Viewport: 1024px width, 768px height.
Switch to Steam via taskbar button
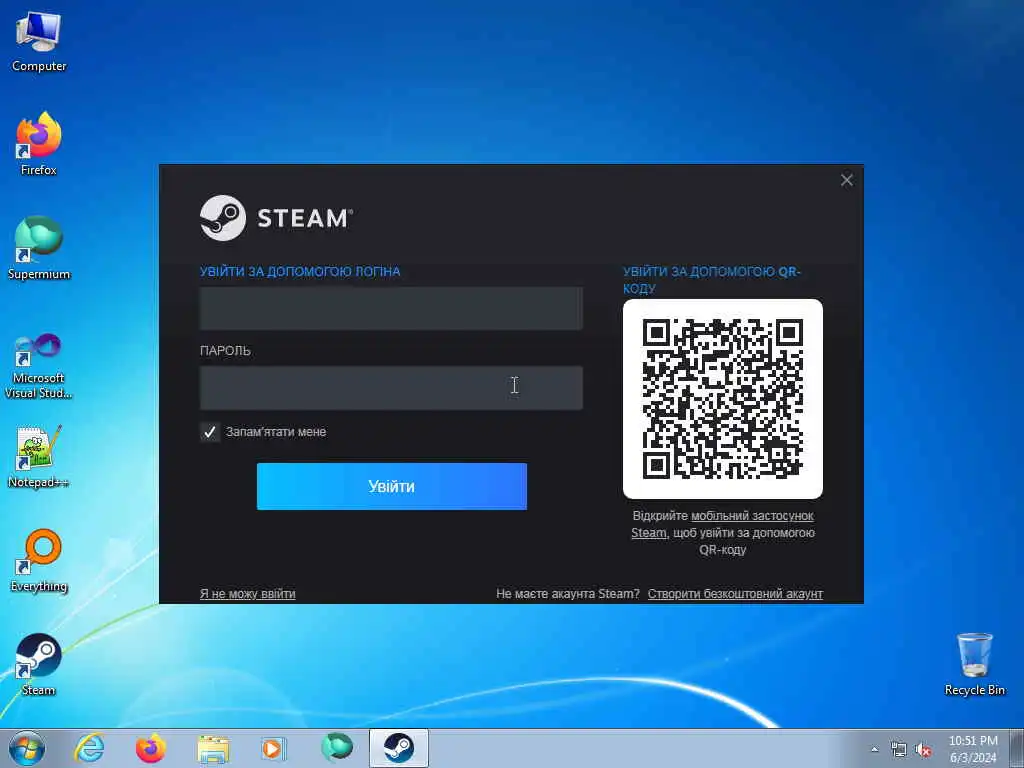coord(398,748)
